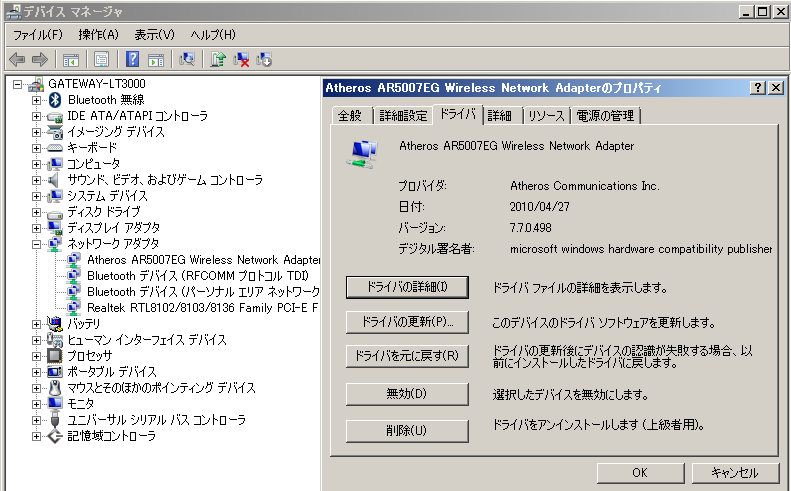Click the キーボード keyboard category icon

point(54,148)
